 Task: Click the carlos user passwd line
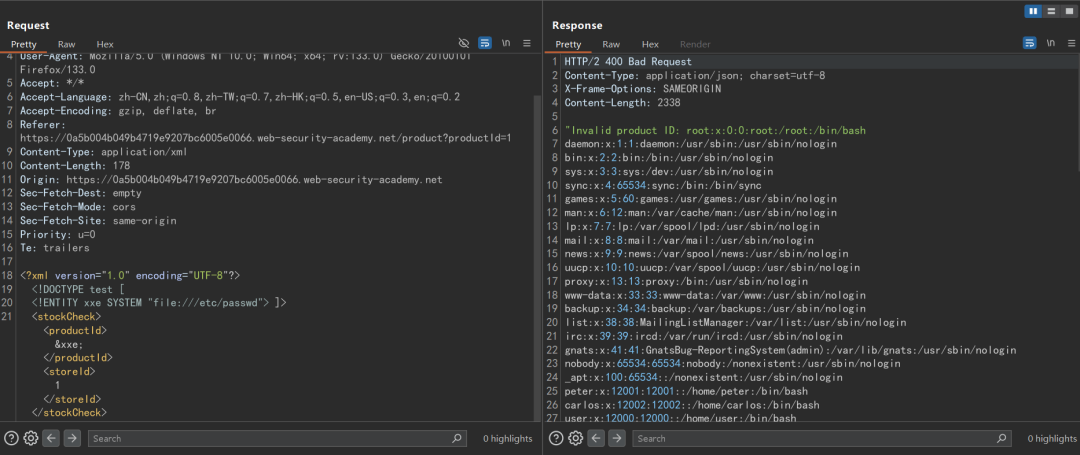pyautogui.click(x=692, y=405)
